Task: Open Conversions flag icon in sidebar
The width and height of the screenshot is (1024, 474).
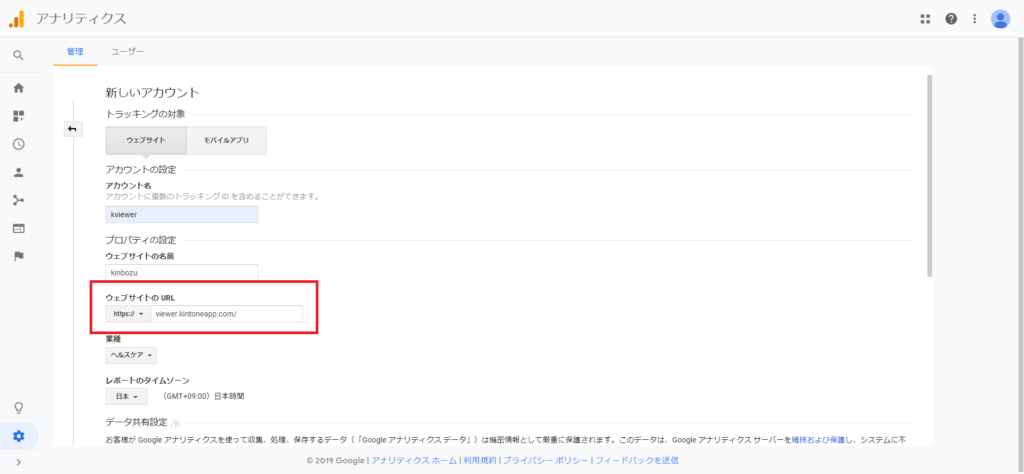Action: point(18,257)
